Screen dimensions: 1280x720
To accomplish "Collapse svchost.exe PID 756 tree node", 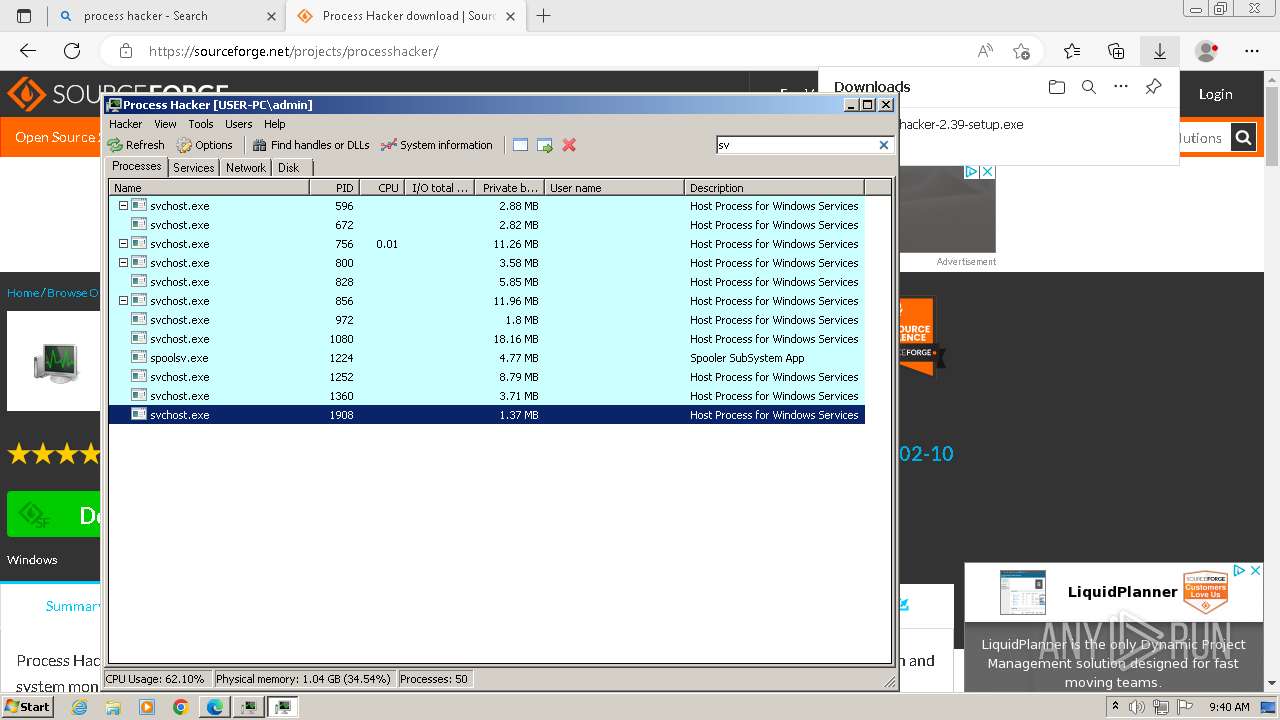I will coord(123,244).
